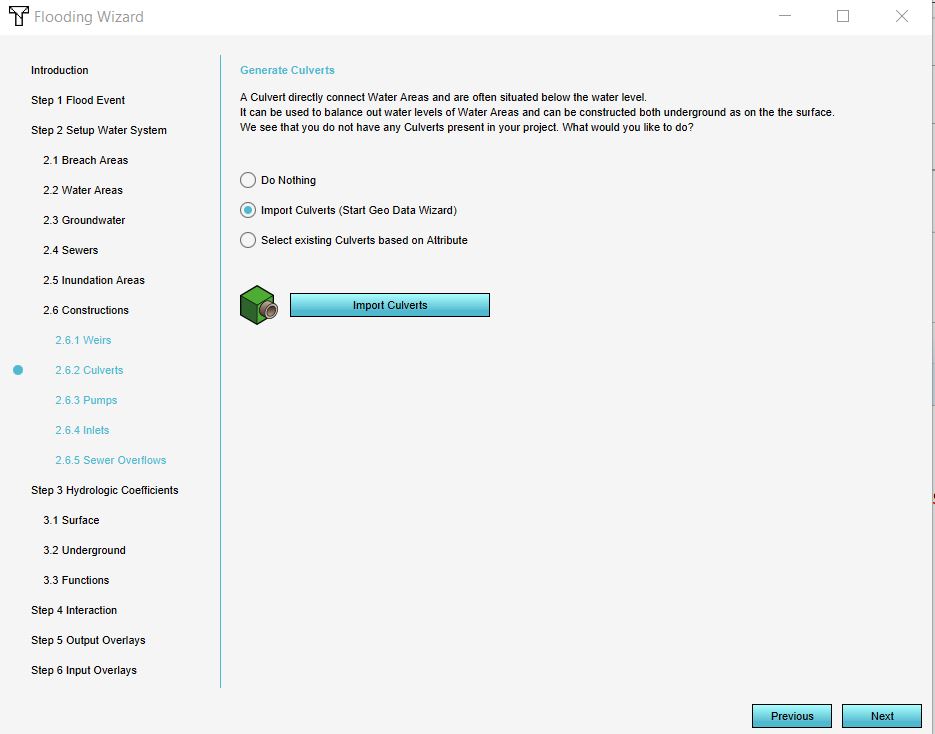The height and width of the screenshot is (734, 935).
Task: Click the Flooding Wizard logo icon
Action: tap(18, 16)
